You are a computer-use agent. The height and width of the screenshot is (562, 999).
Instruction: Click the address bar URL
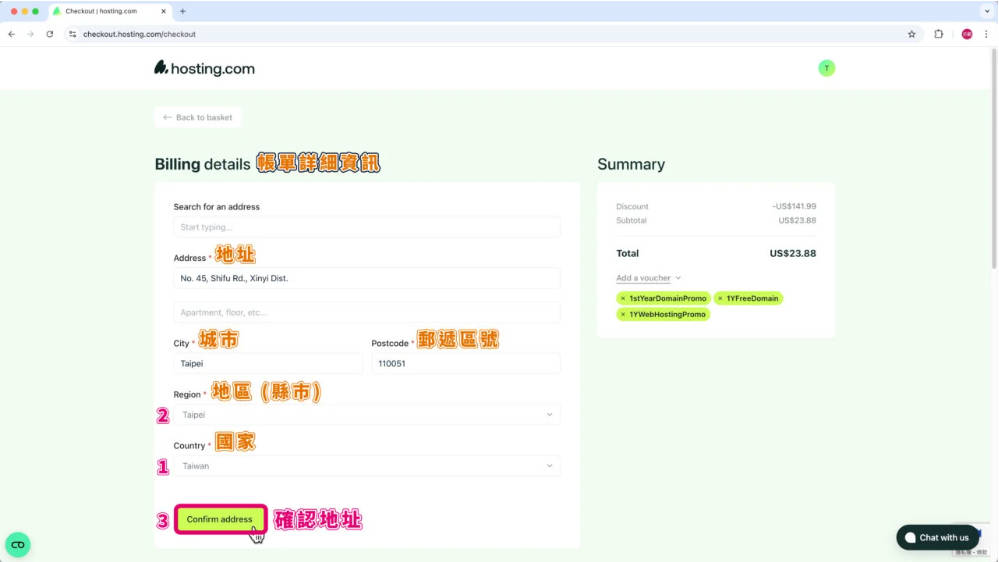(140, 34)
